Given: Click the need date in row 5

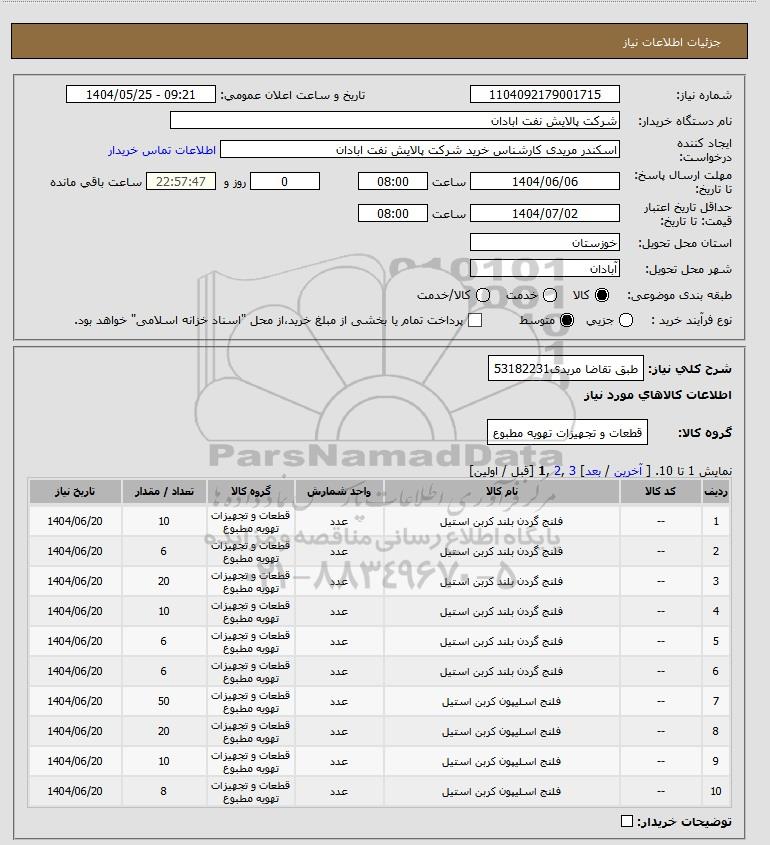Looking at the screenshot, I should tap(75, 641).
